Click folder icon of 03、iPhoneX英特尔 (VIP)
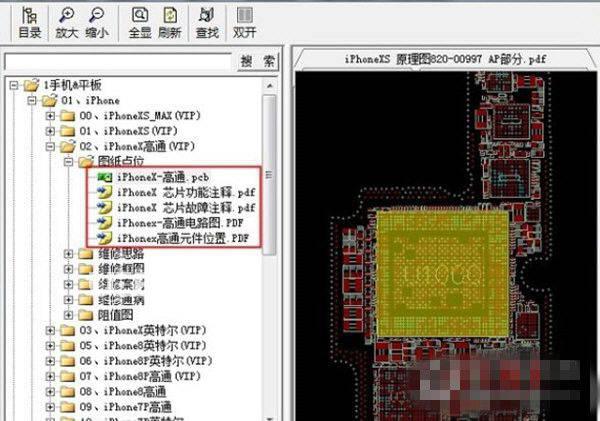600x421 pixels. tap(67, 330)
